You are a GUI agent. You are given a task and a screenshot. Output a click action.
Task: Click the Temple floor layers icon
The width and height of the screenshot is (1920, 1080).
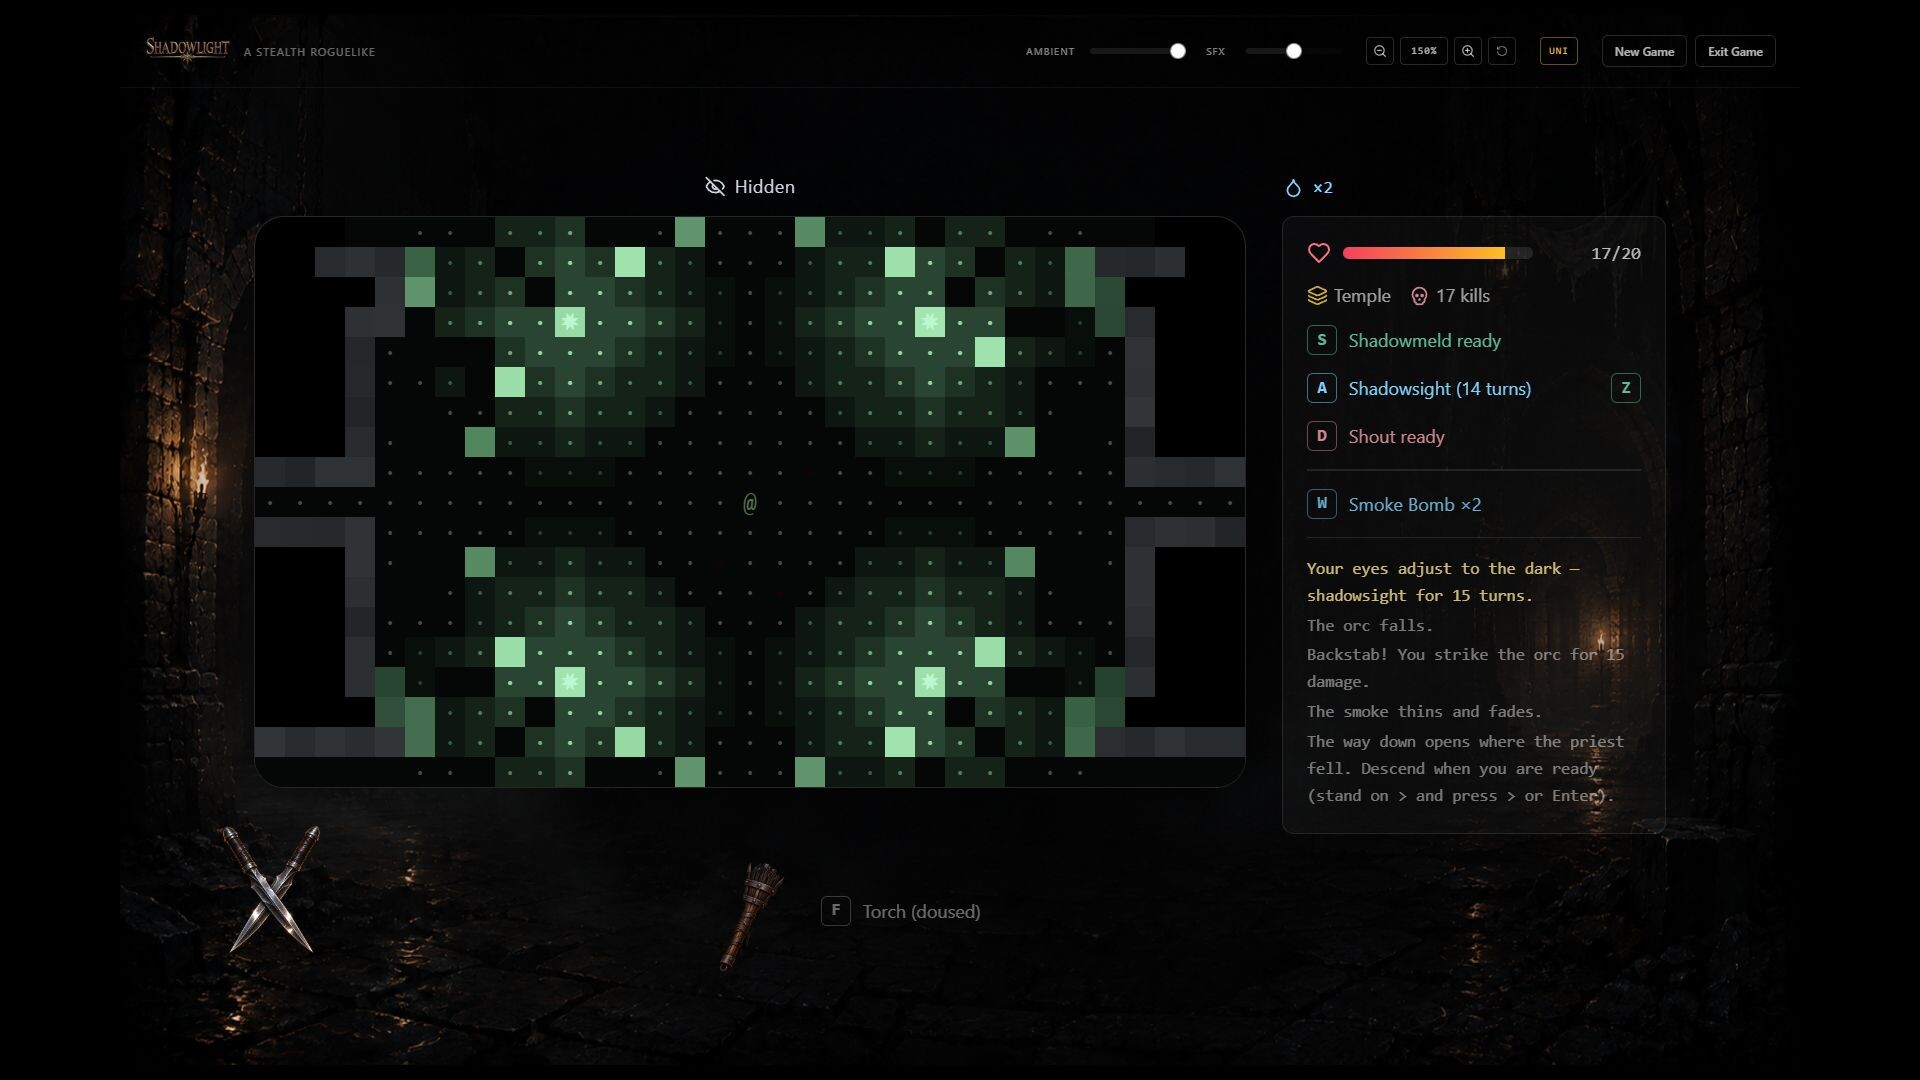(x=1317, y=296)
